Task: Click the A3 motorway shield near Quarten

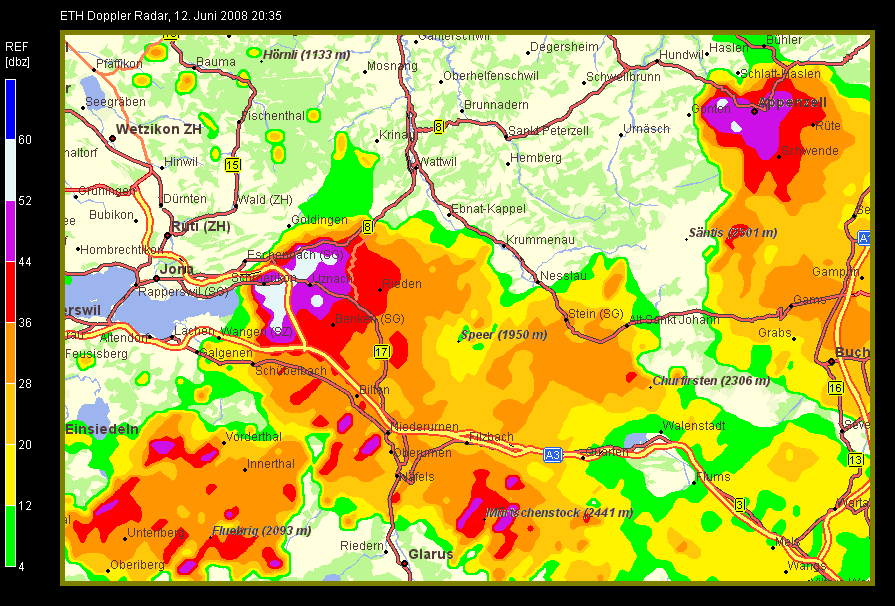Action: [553, 455]
